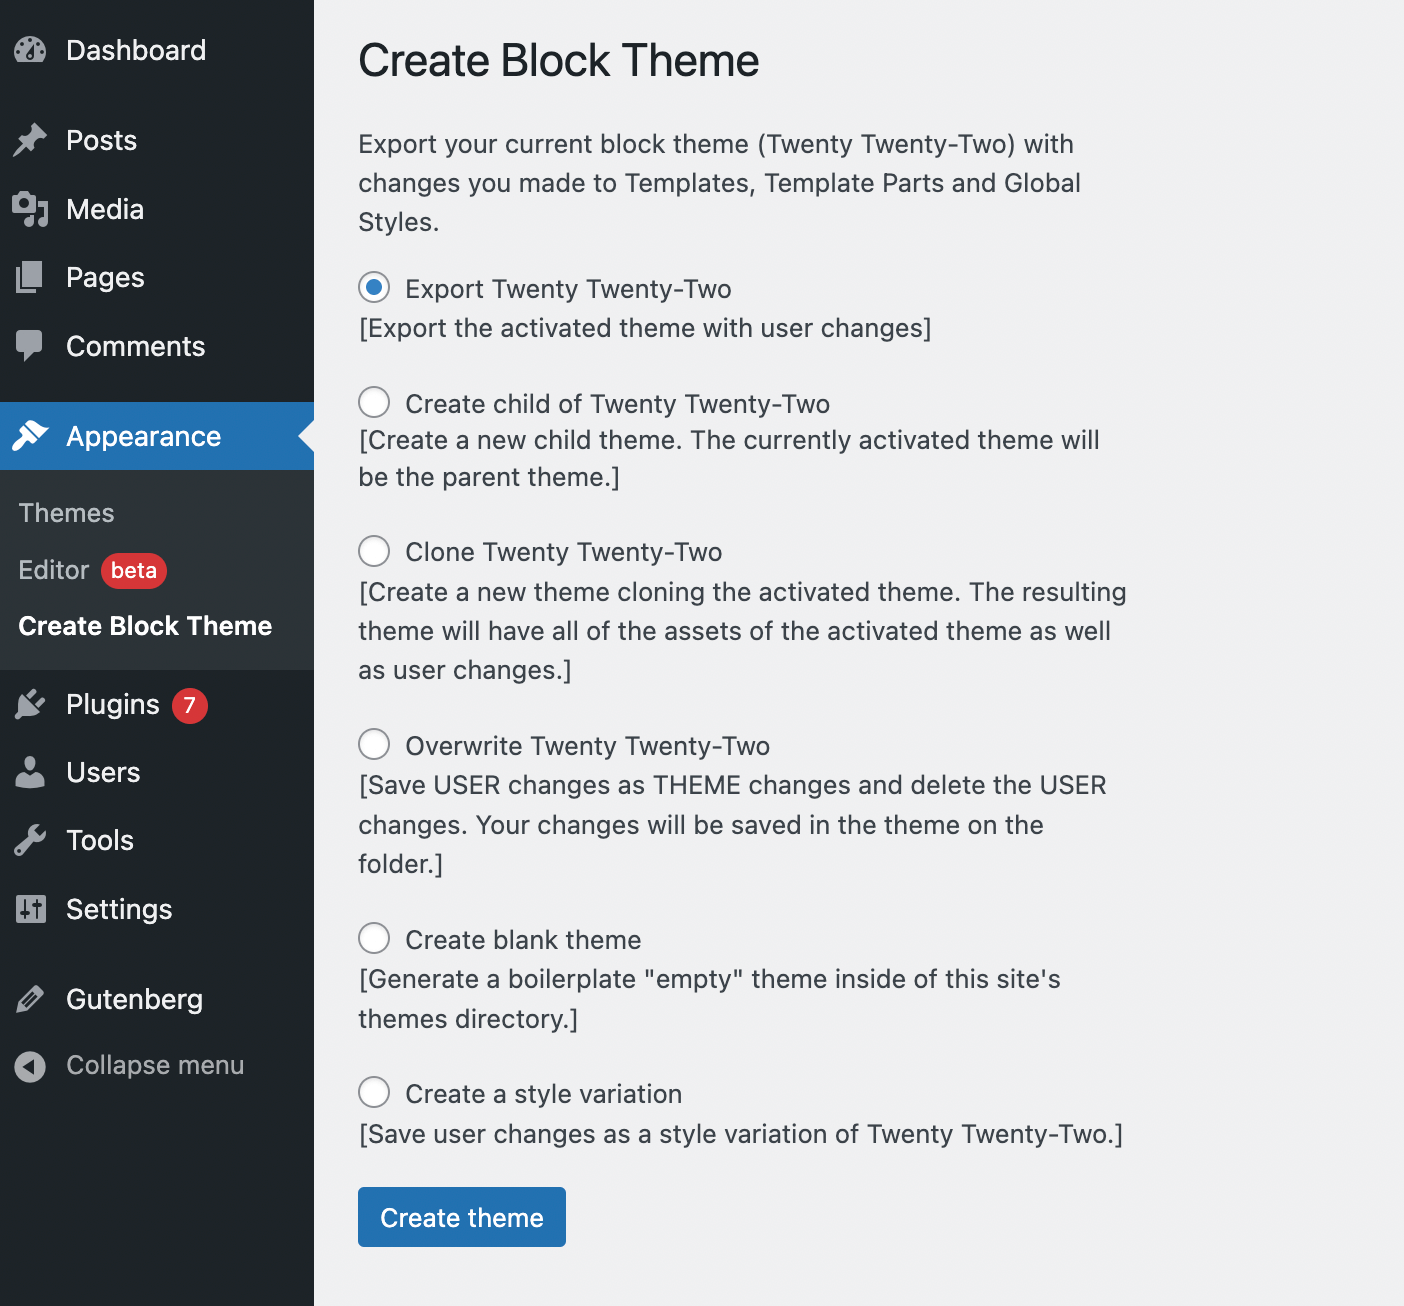The image size is (1404, 1306).
Task: Click the Plugins plug icon
Action: click(x=30, y=705)
